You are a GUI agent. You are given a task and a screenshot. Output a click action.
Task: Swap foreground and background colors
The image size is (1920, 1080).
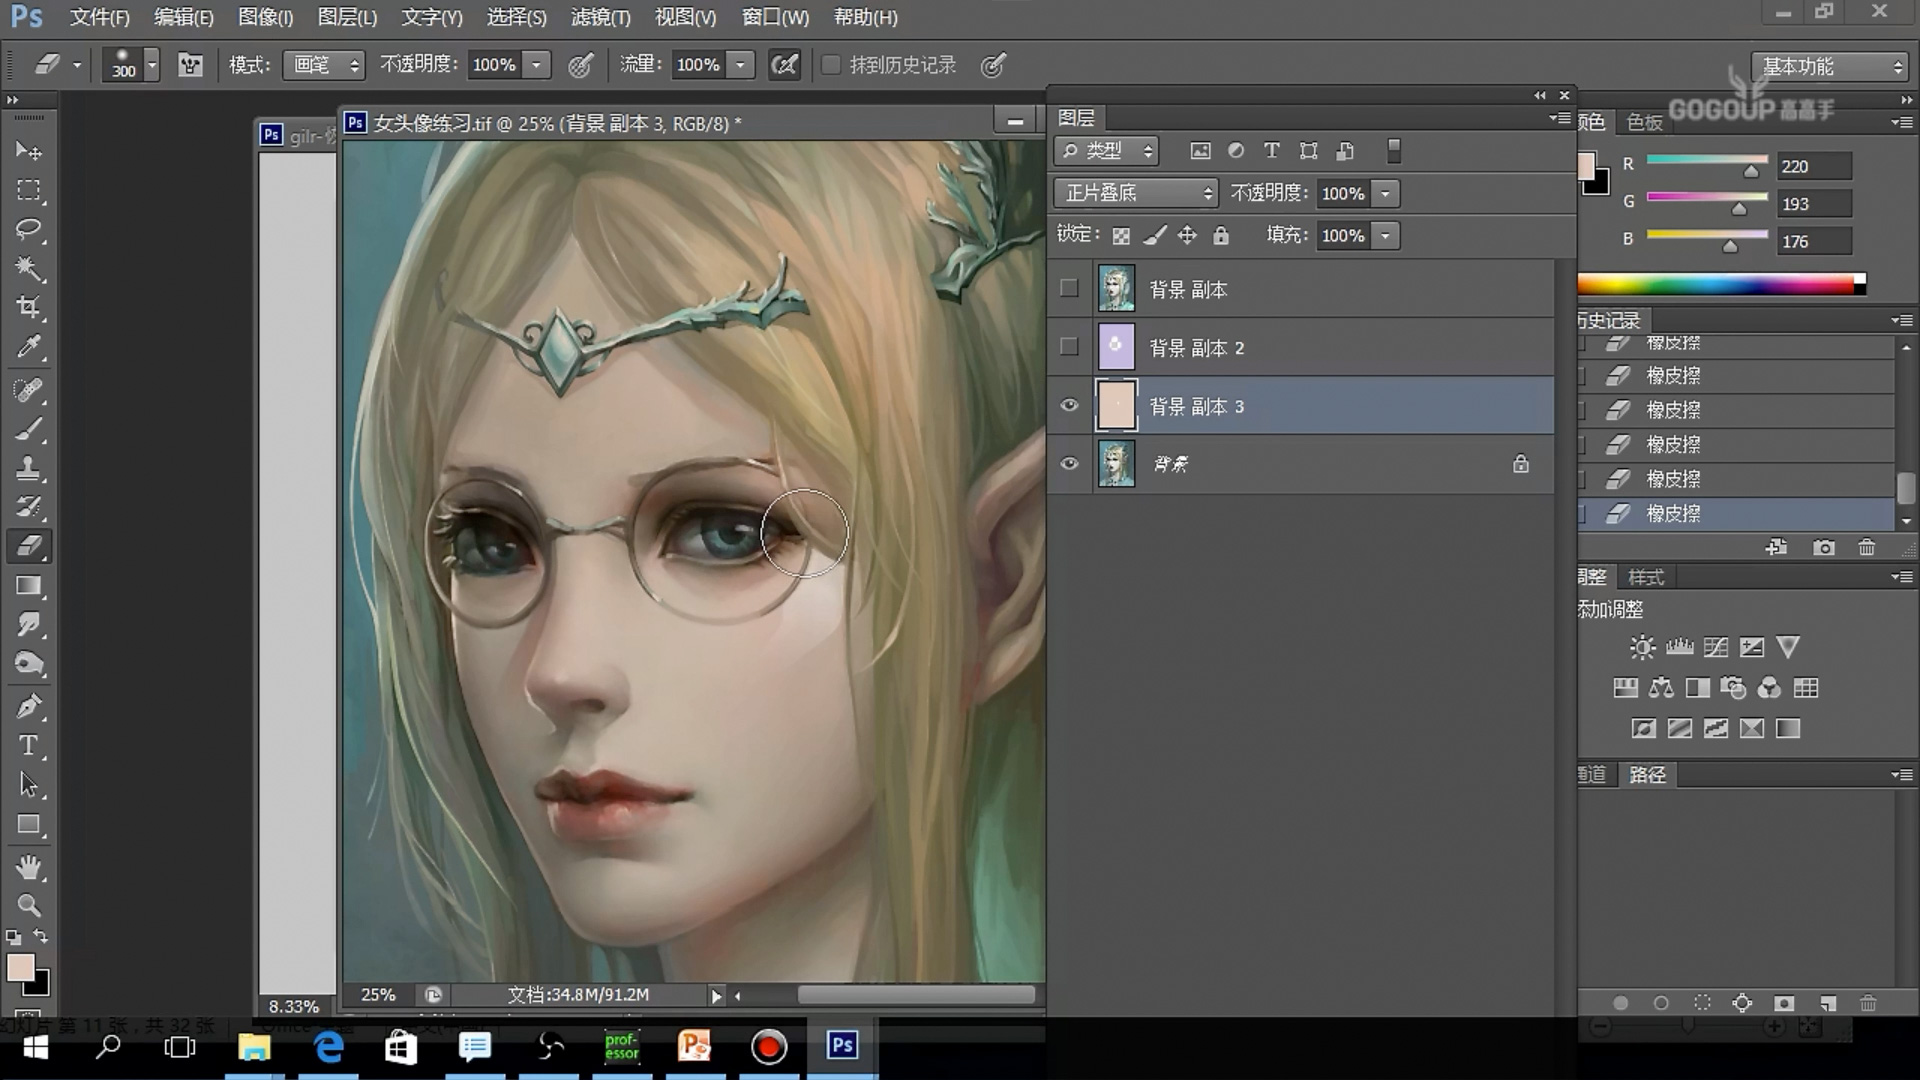pyautogui.click(x=41, y=937)
